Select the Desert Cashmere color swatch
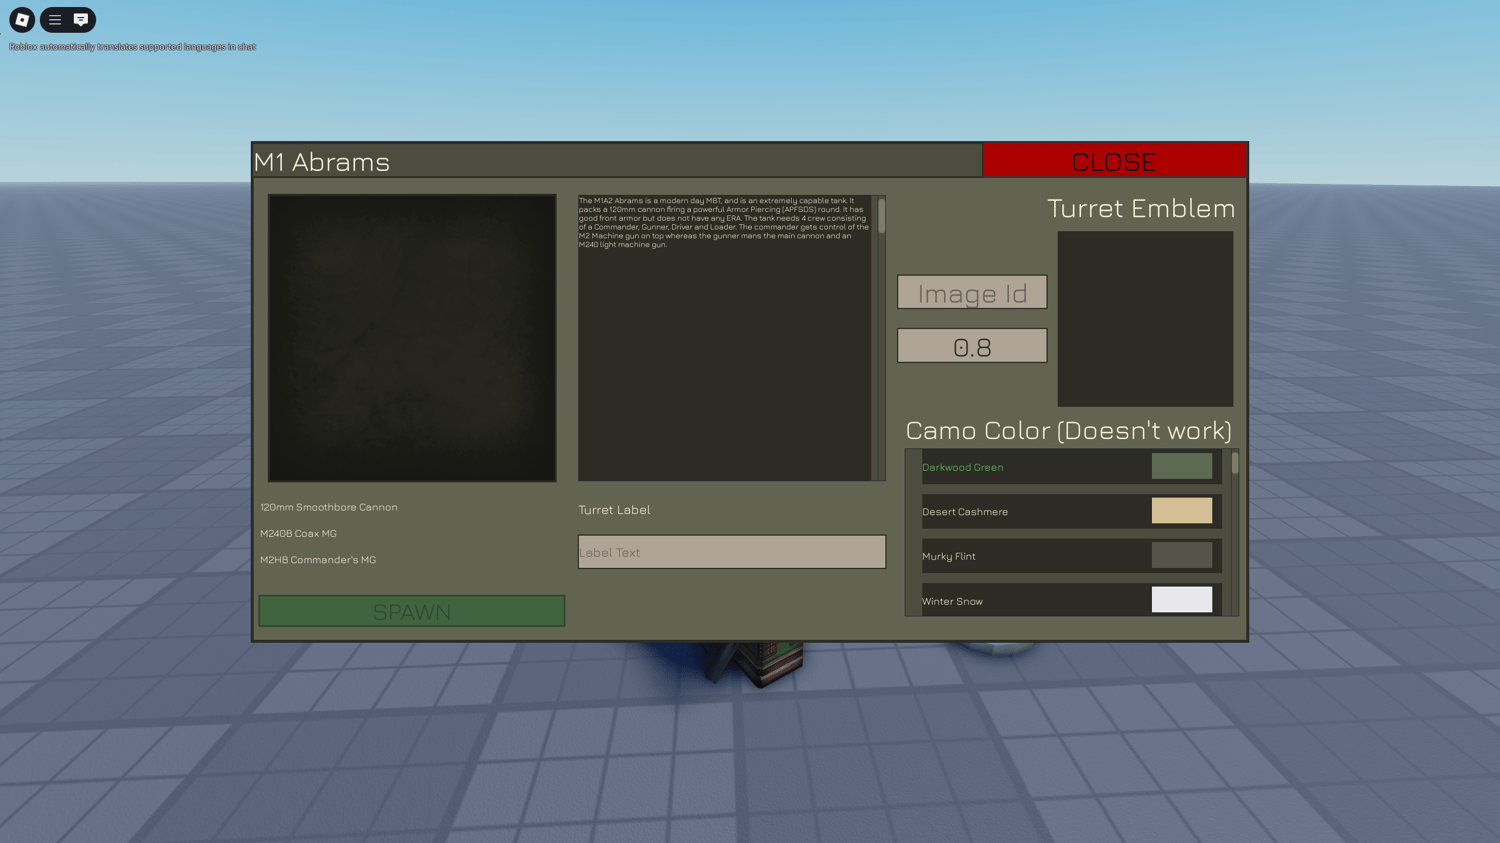1500x843 pixels. point(1182,511)
